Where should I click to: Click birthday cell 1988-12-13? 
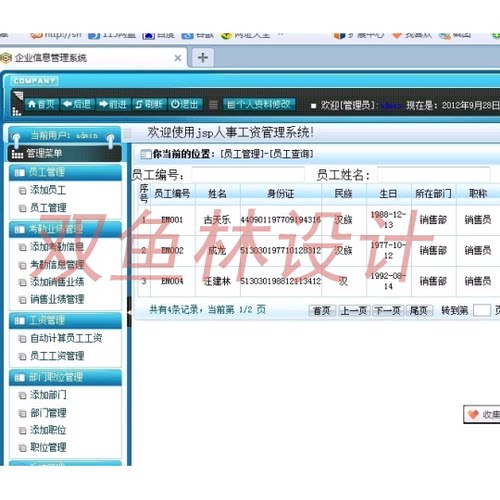click(x=388, y=219)
